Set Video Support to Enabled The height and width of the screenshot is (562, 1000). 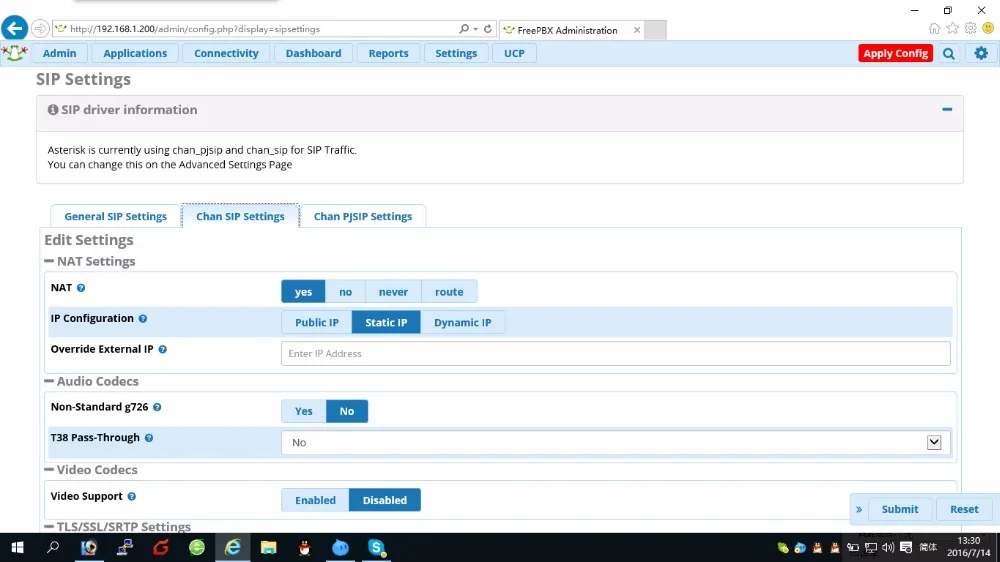point(315,500)
